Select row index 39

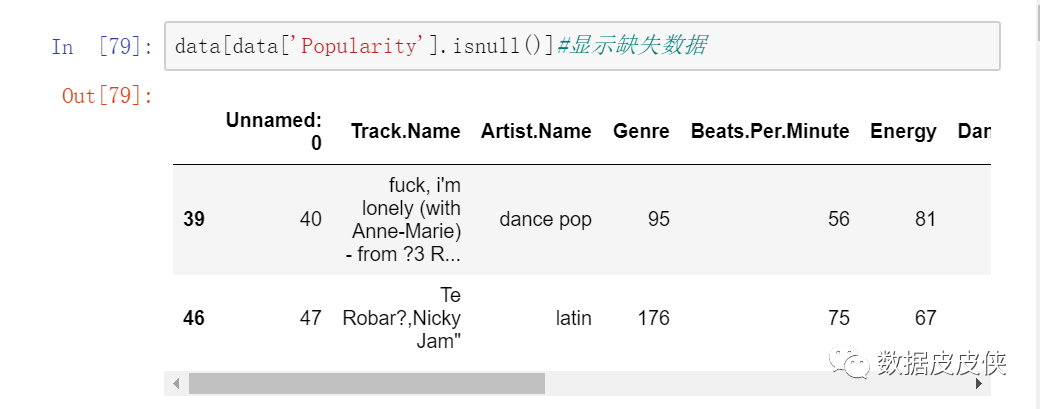(x=194, y=219)
